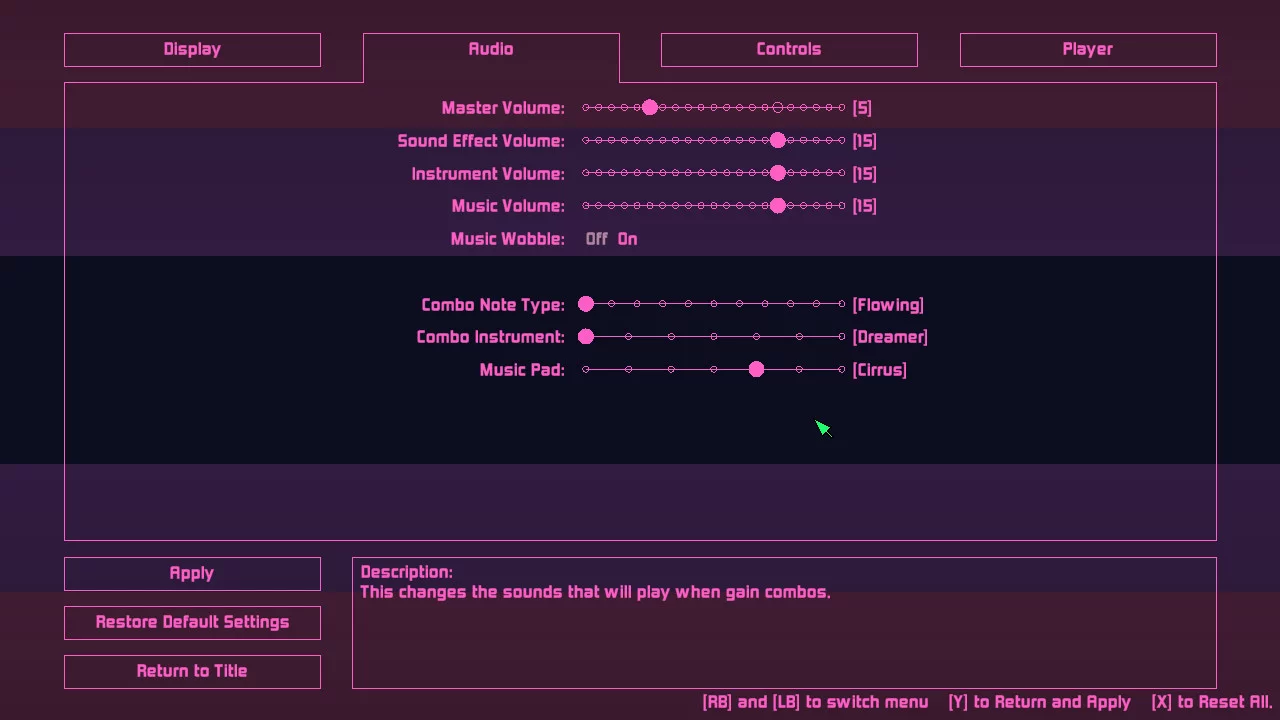Click the Master Volume label
Viewport: 1280px width, 720px height.
[503, 108]
